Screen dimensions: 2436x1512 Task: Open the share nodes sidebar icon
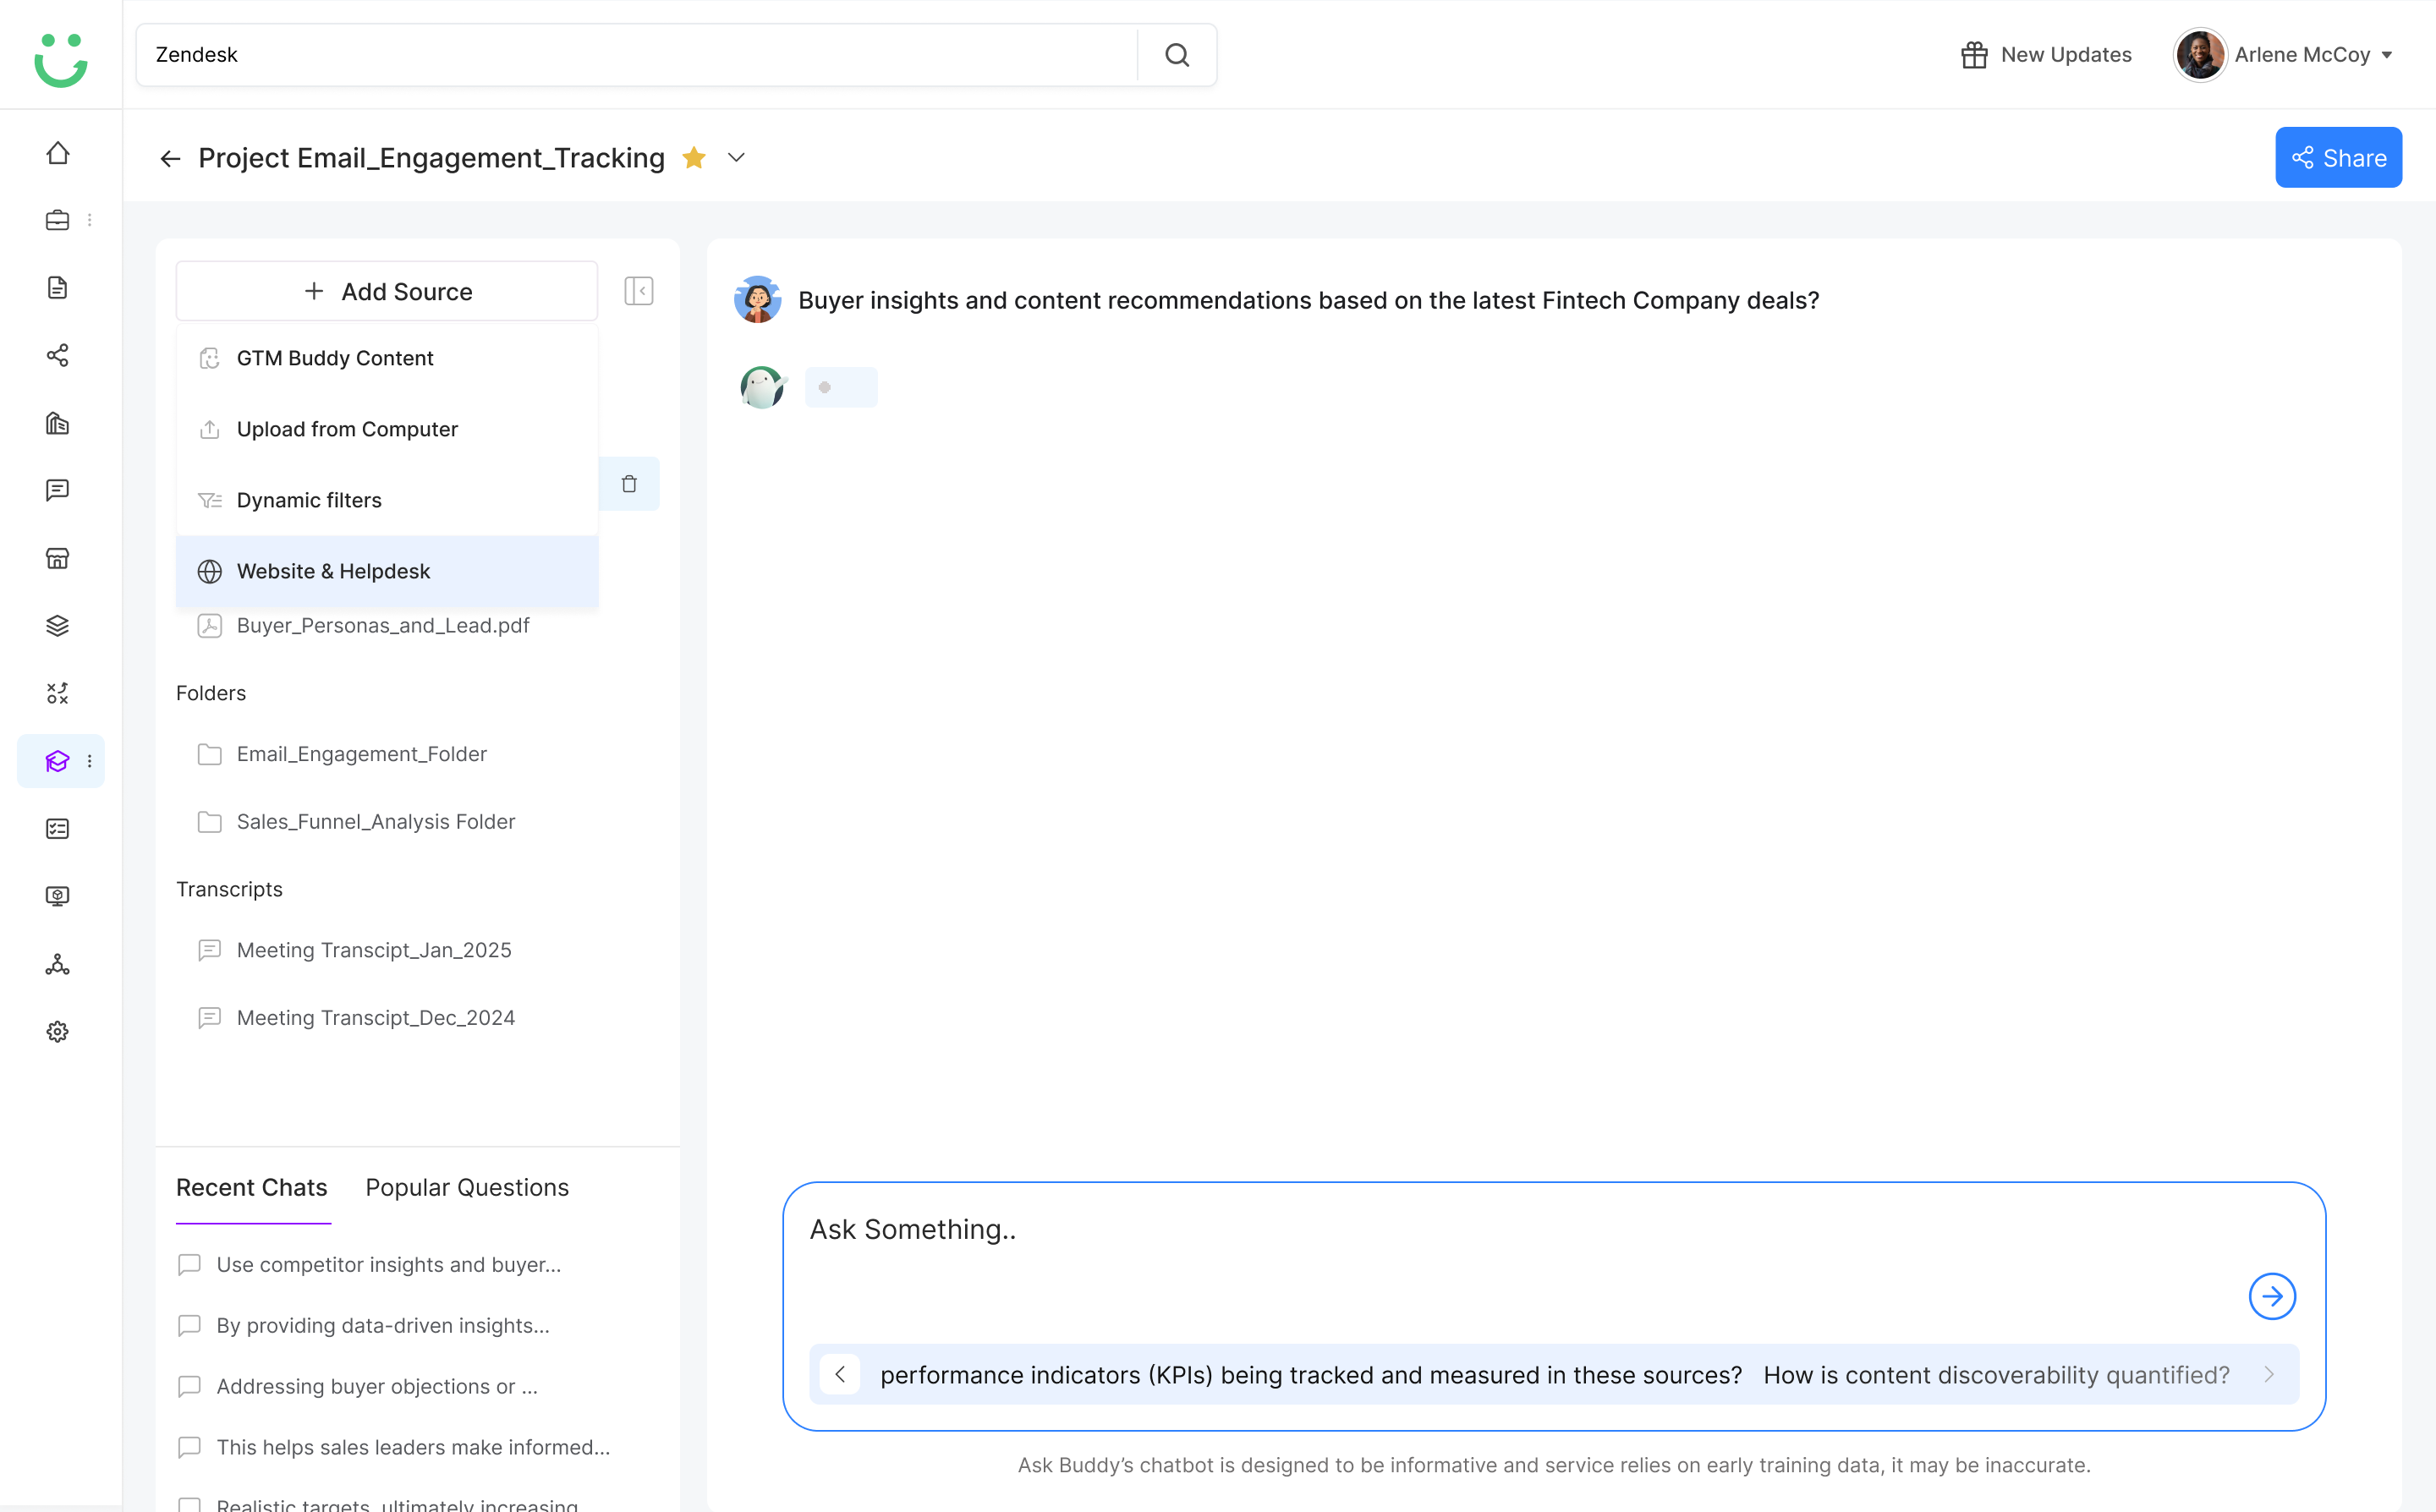tap(58, 355)
